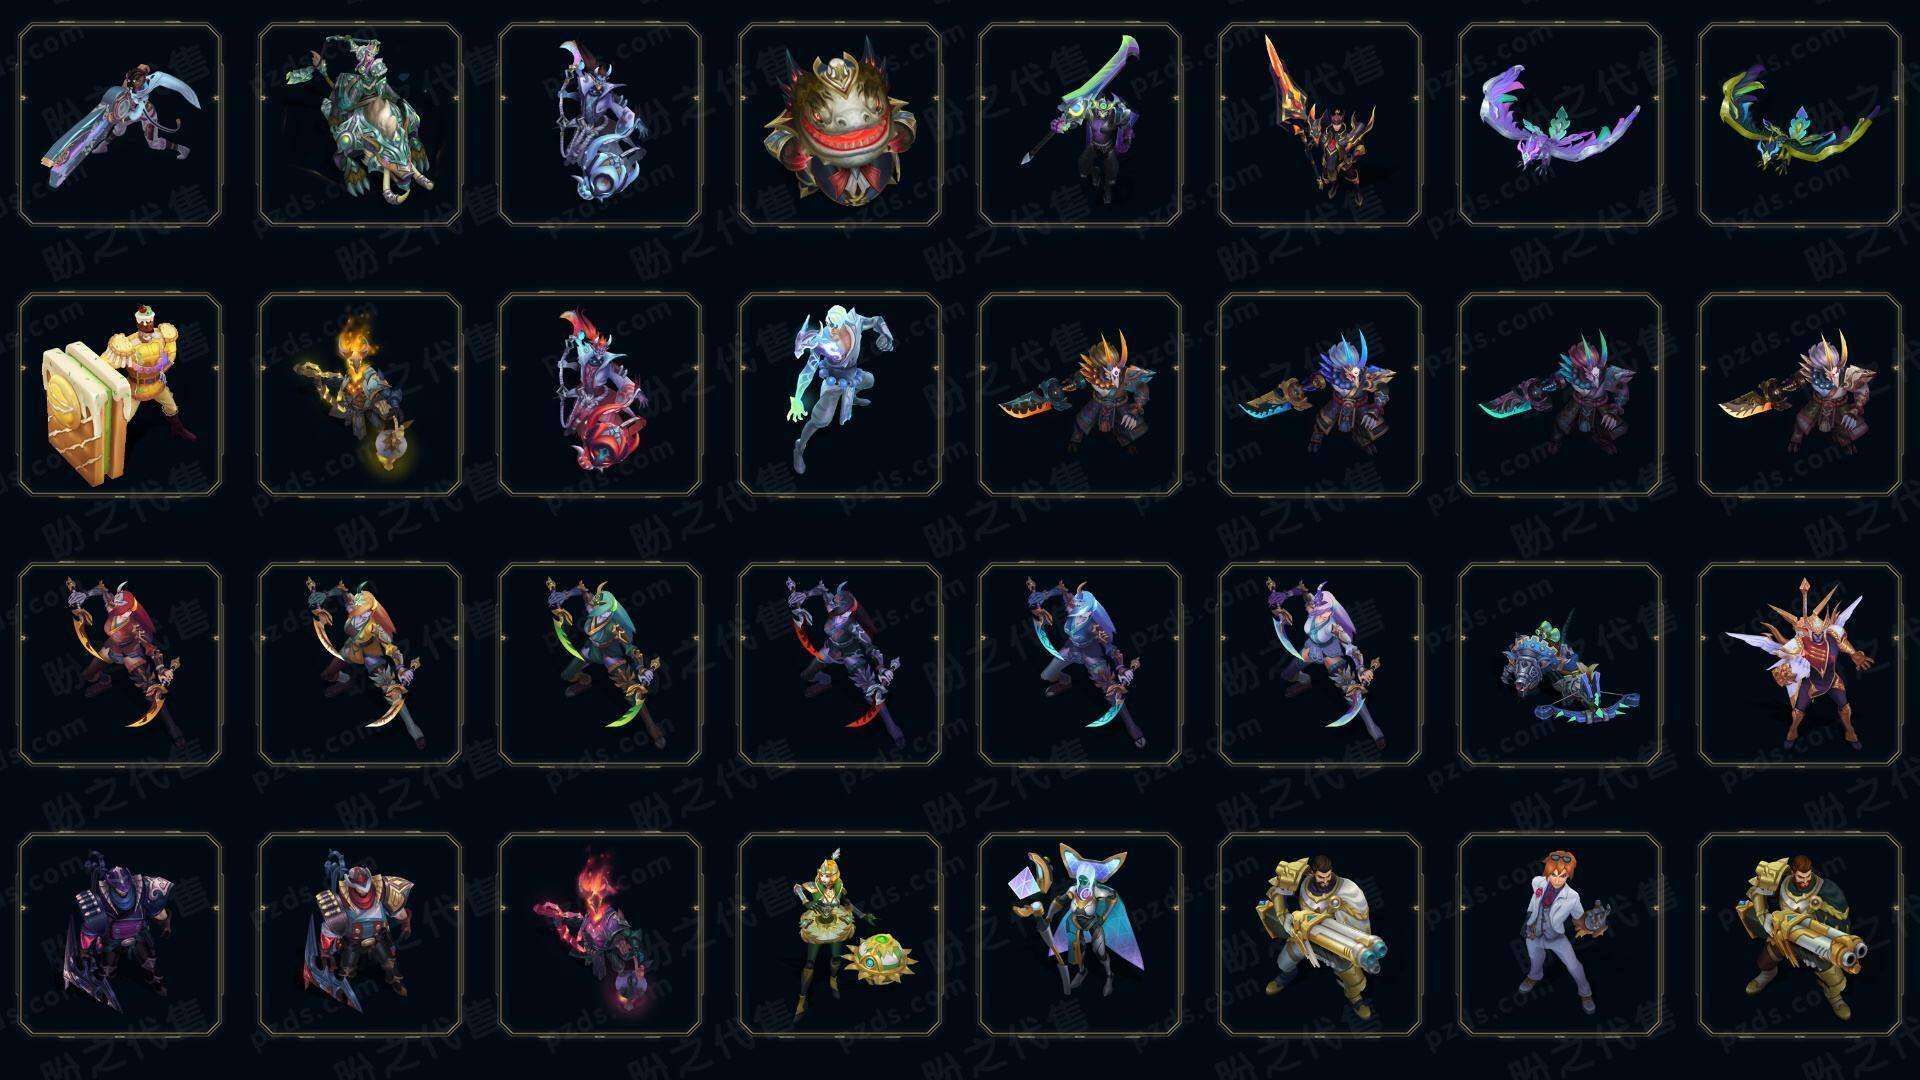
Task: Select the pink flaming lantern chroma
Action: 600,935
